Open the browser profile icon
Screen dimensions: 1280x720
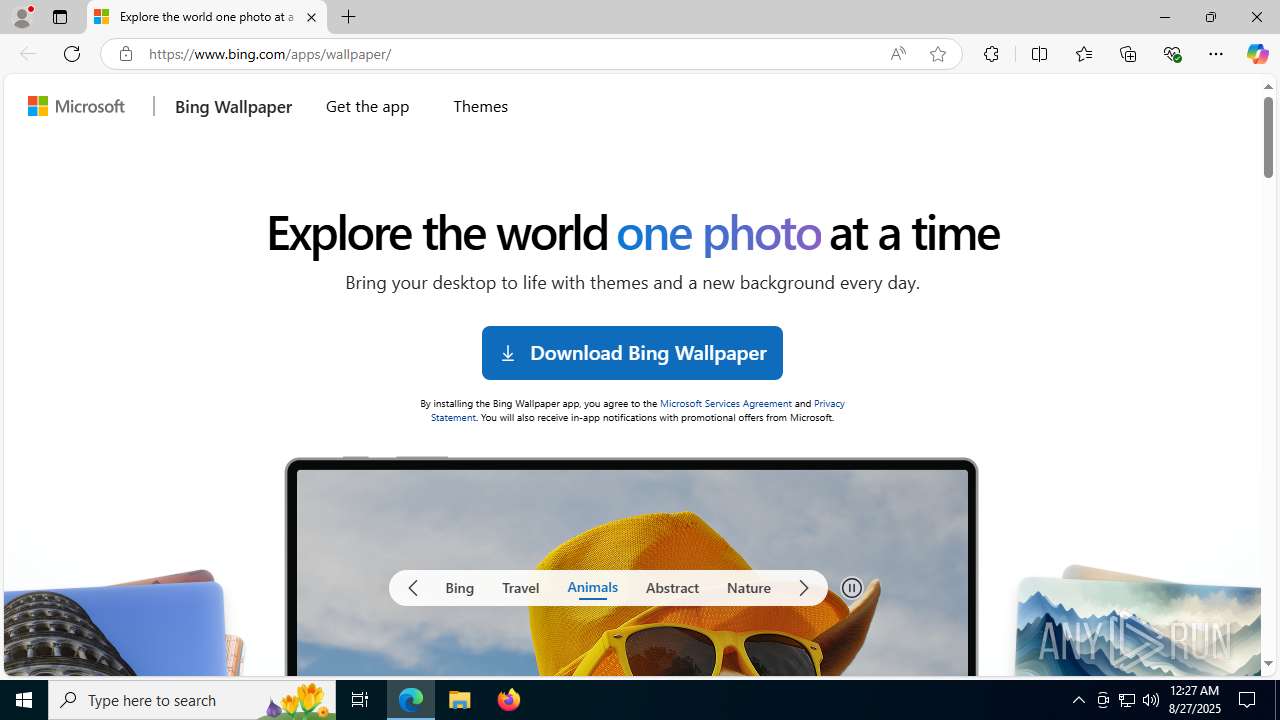tap(22, 17)
